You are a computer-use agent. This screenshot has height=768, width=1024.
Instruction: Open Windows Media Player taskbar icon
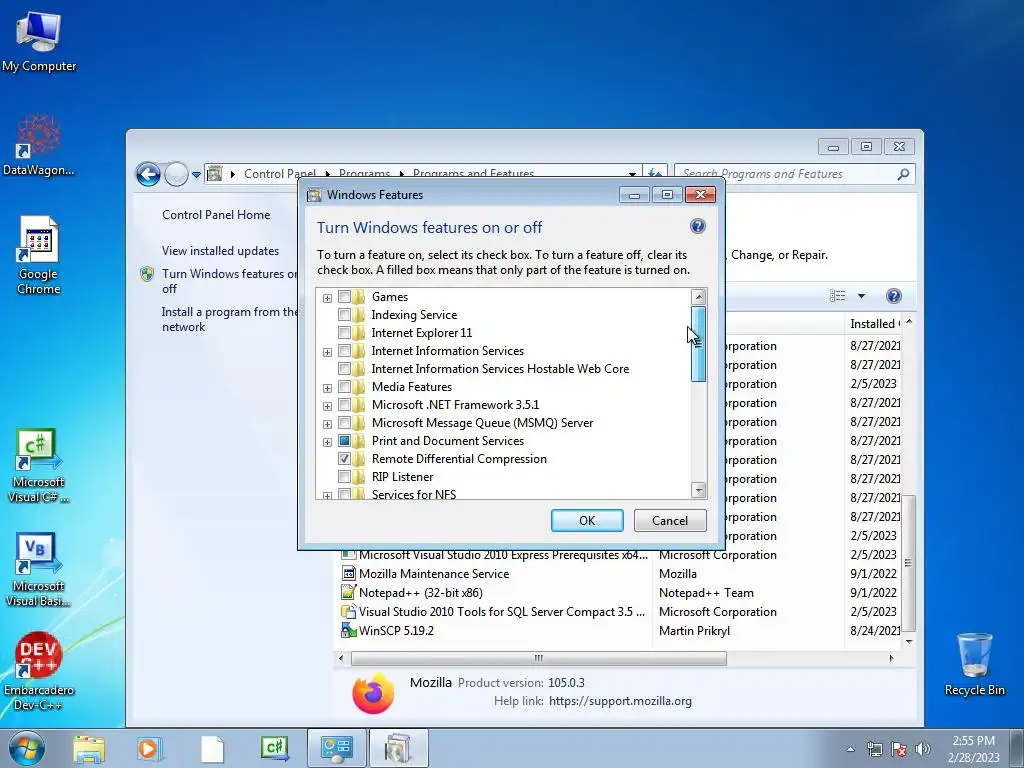(x=149, y=749)
